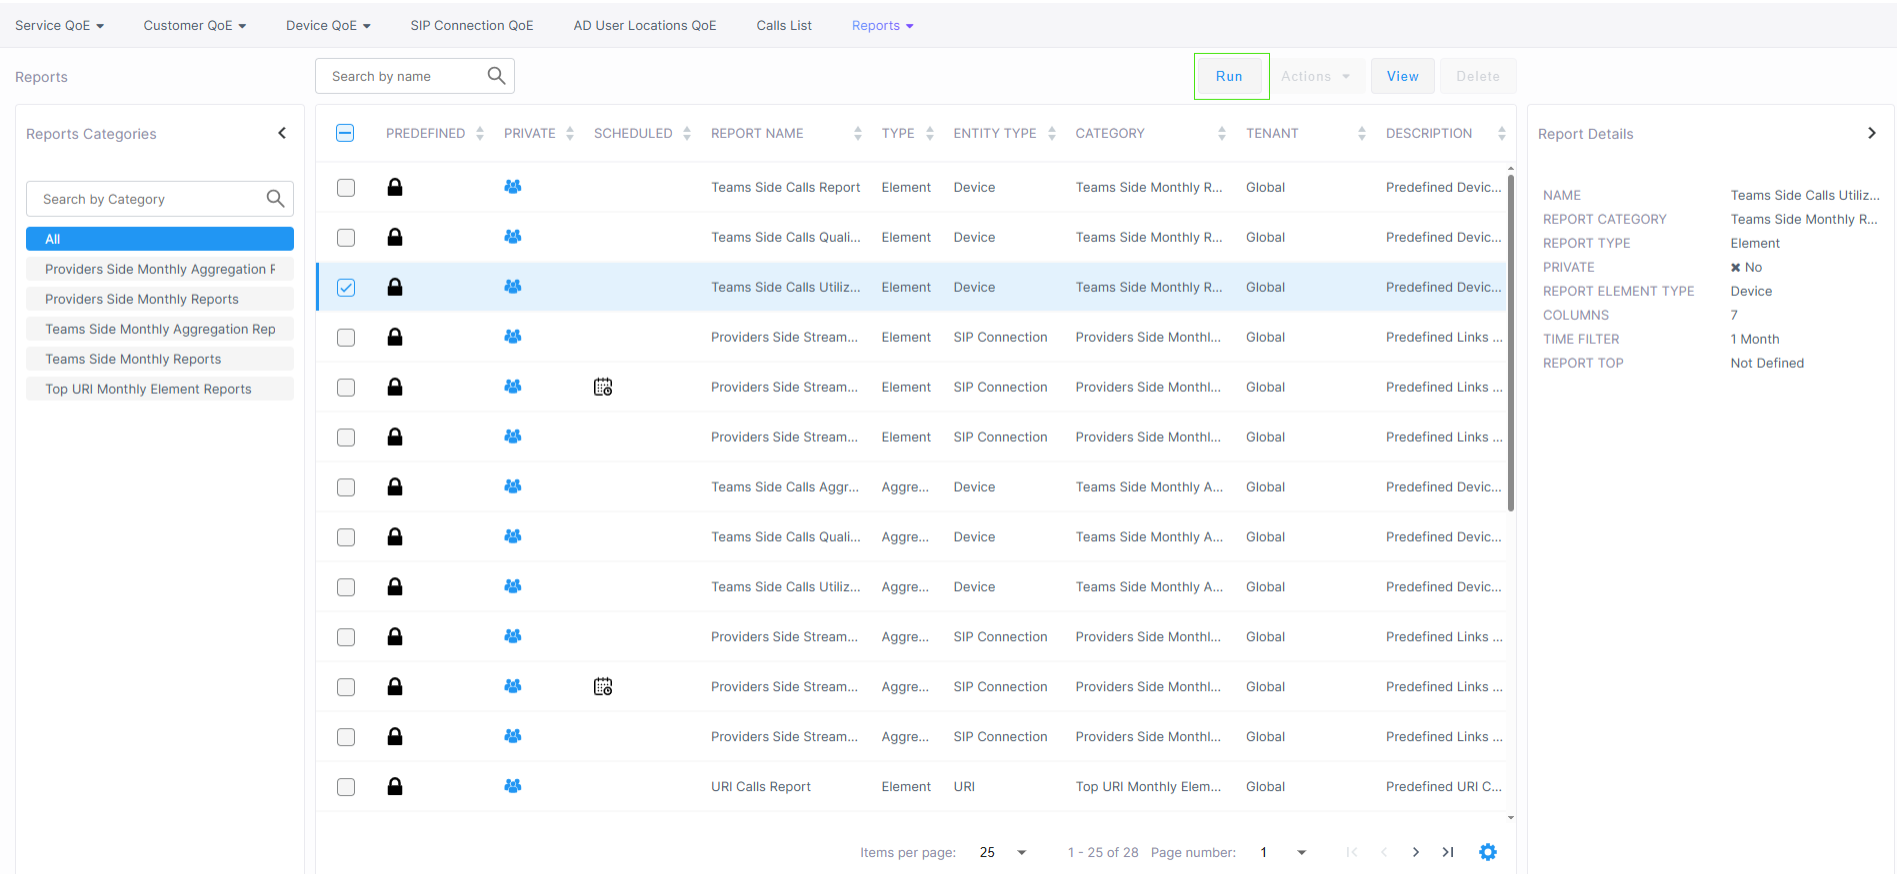Uncheck the selected Teams Side Calls Utiliz row

pos(346,288)
